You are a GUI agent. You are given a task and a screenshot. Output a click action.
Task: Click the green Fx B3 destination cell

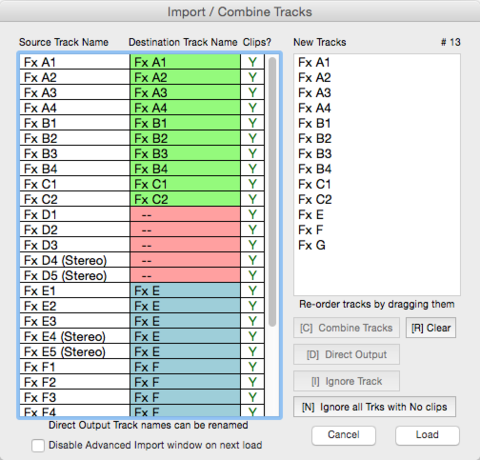click(185, 154)
